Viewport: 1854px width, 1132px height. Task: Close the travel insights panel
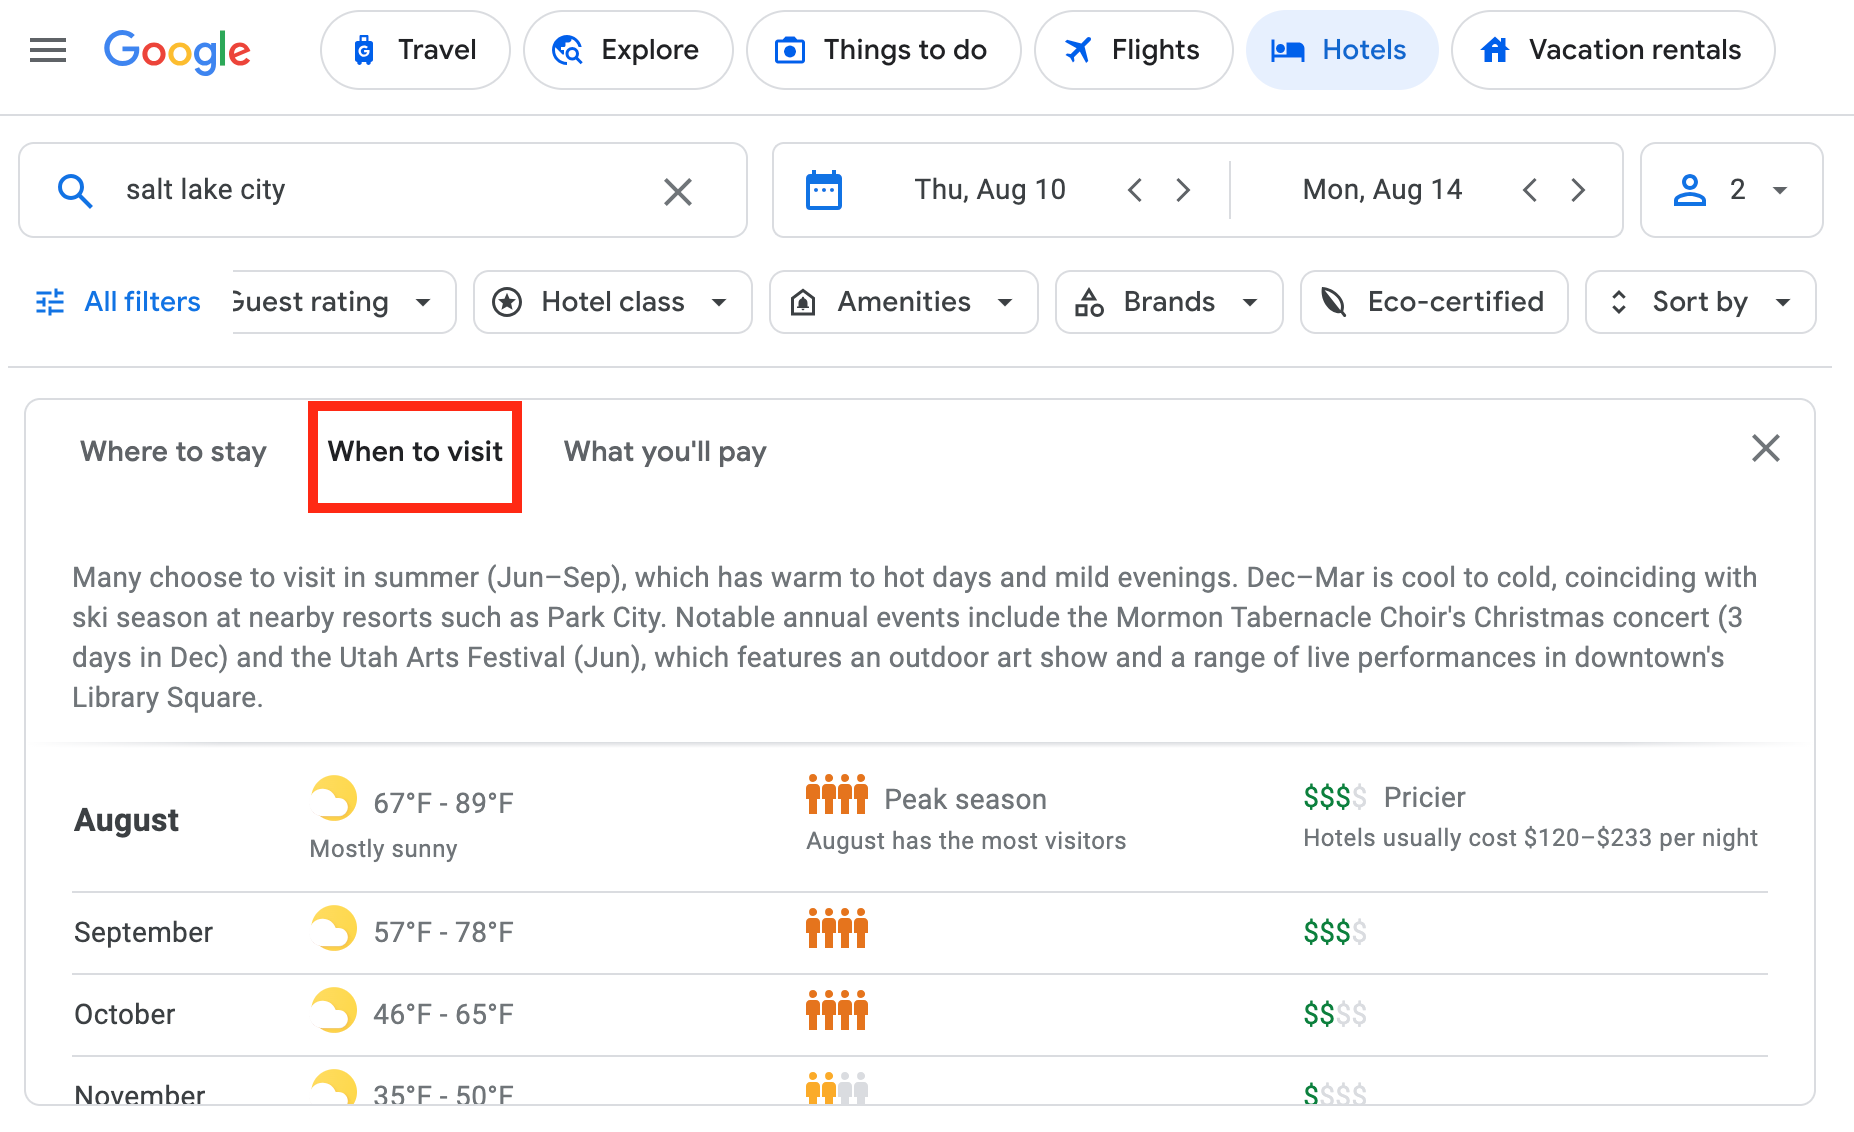[1766, 448]
